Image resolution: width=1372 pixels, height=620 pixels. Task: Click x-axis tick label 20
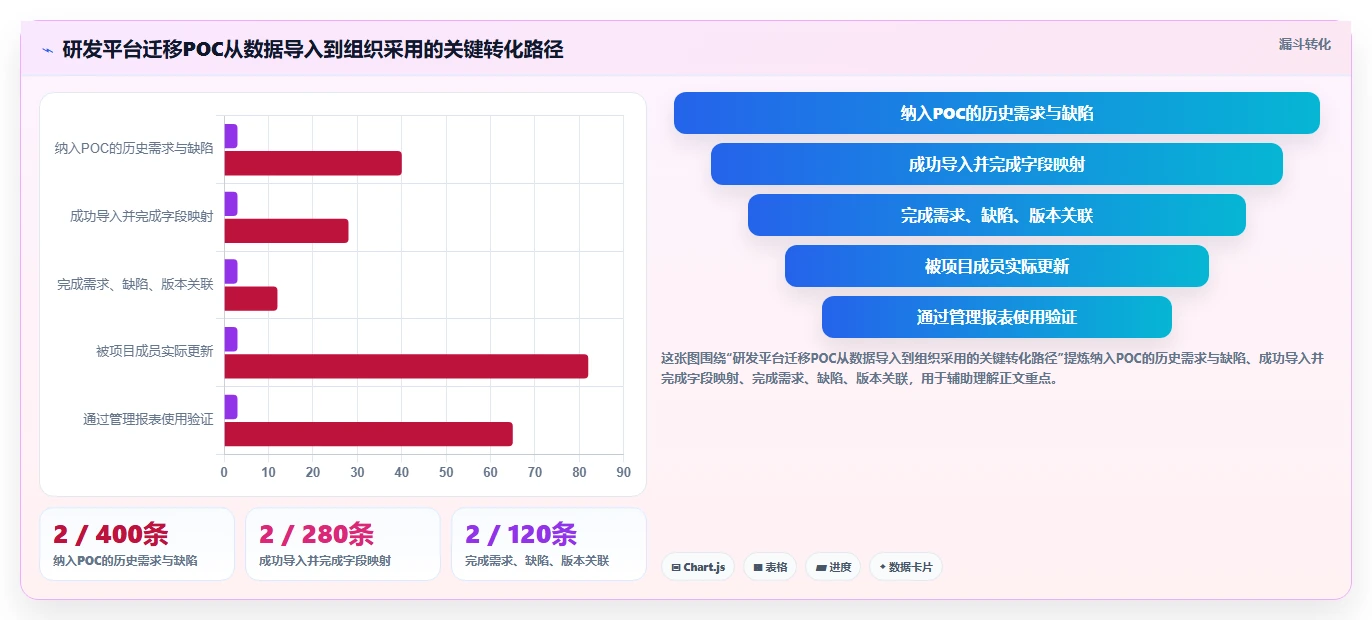[313, 472]
